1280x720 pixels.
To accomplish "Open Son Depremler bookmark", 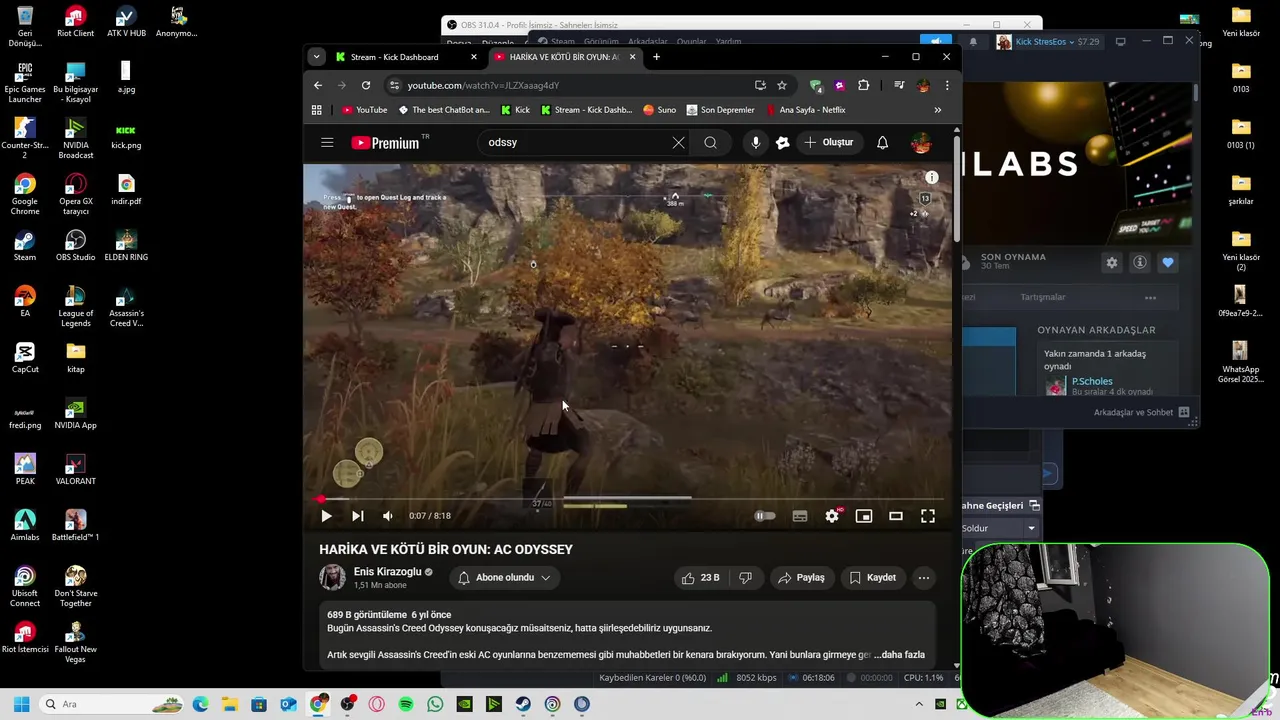I will pyautogui.click(x=721, y=110).
